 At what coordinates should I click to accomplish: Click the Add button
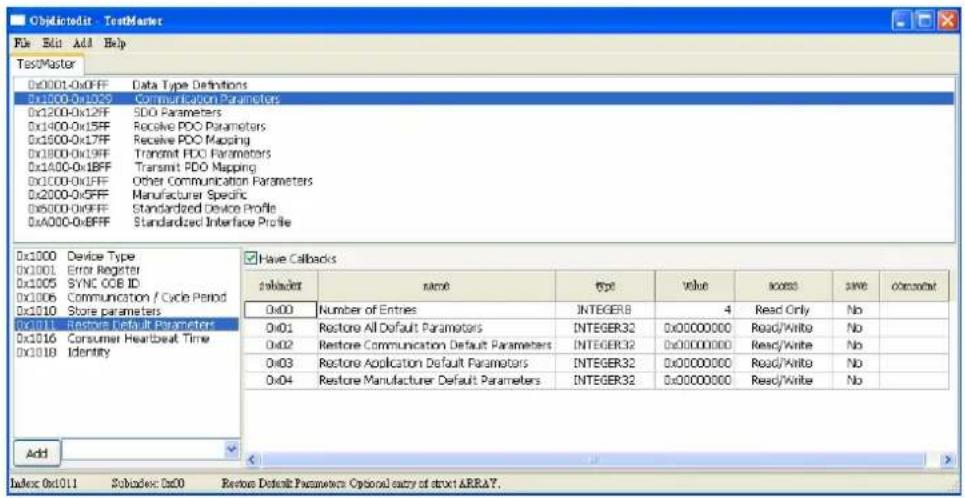(36, 454)
